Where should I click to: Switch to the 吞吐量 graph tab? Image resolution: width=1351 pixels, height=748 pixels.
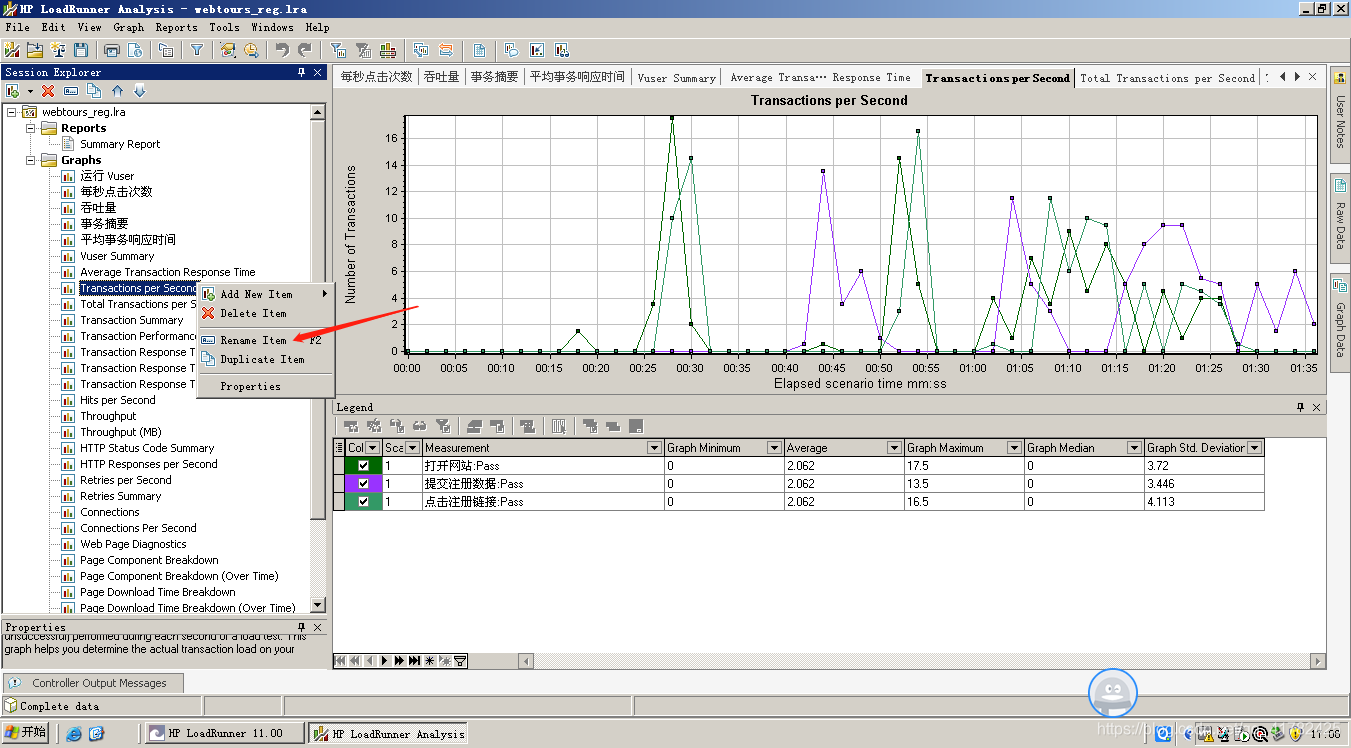(x=441, y=77)
